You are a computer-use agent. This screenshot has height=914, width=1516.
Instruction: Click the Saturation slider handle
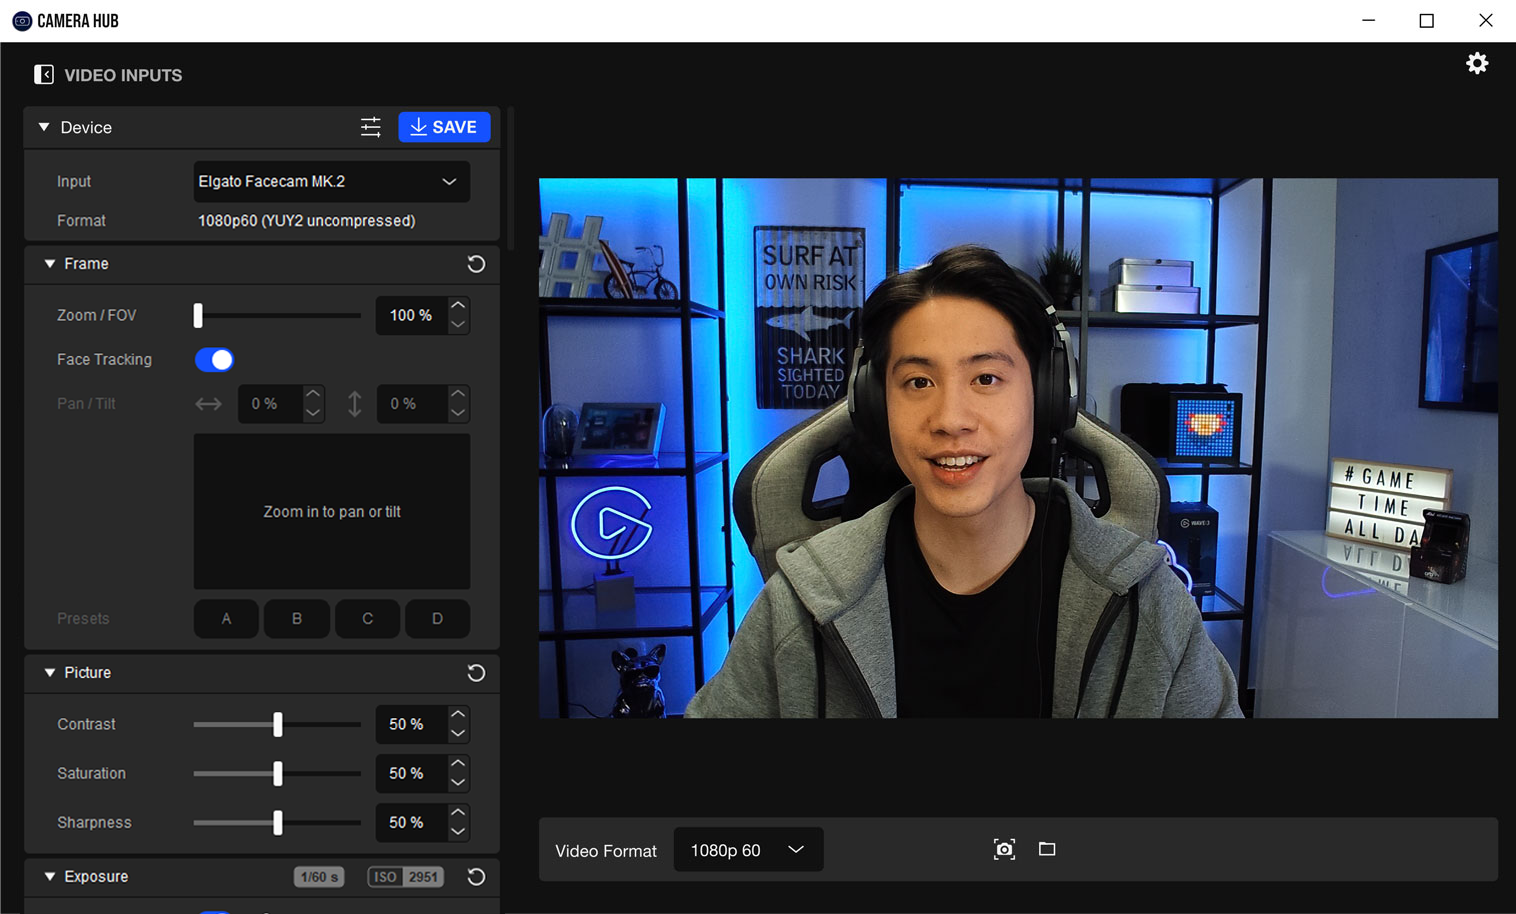click(x=278, y=773)
